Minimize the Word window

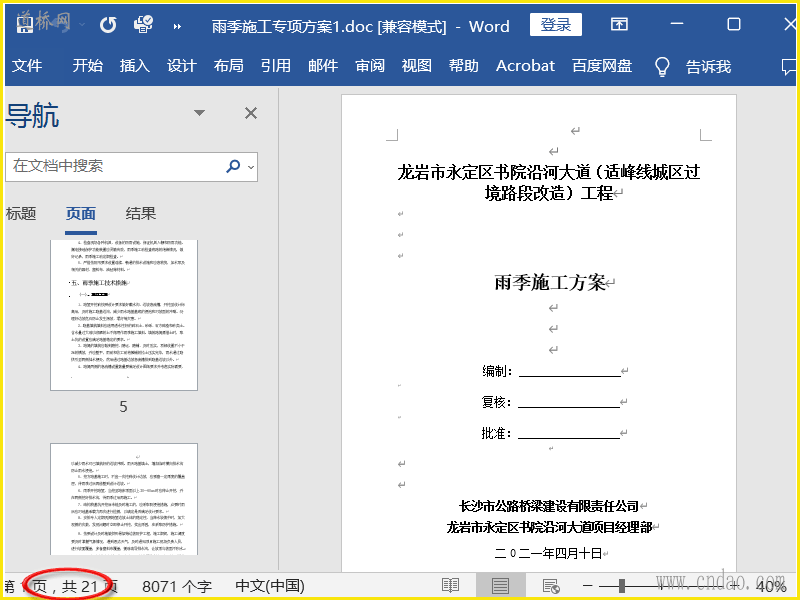677,24
